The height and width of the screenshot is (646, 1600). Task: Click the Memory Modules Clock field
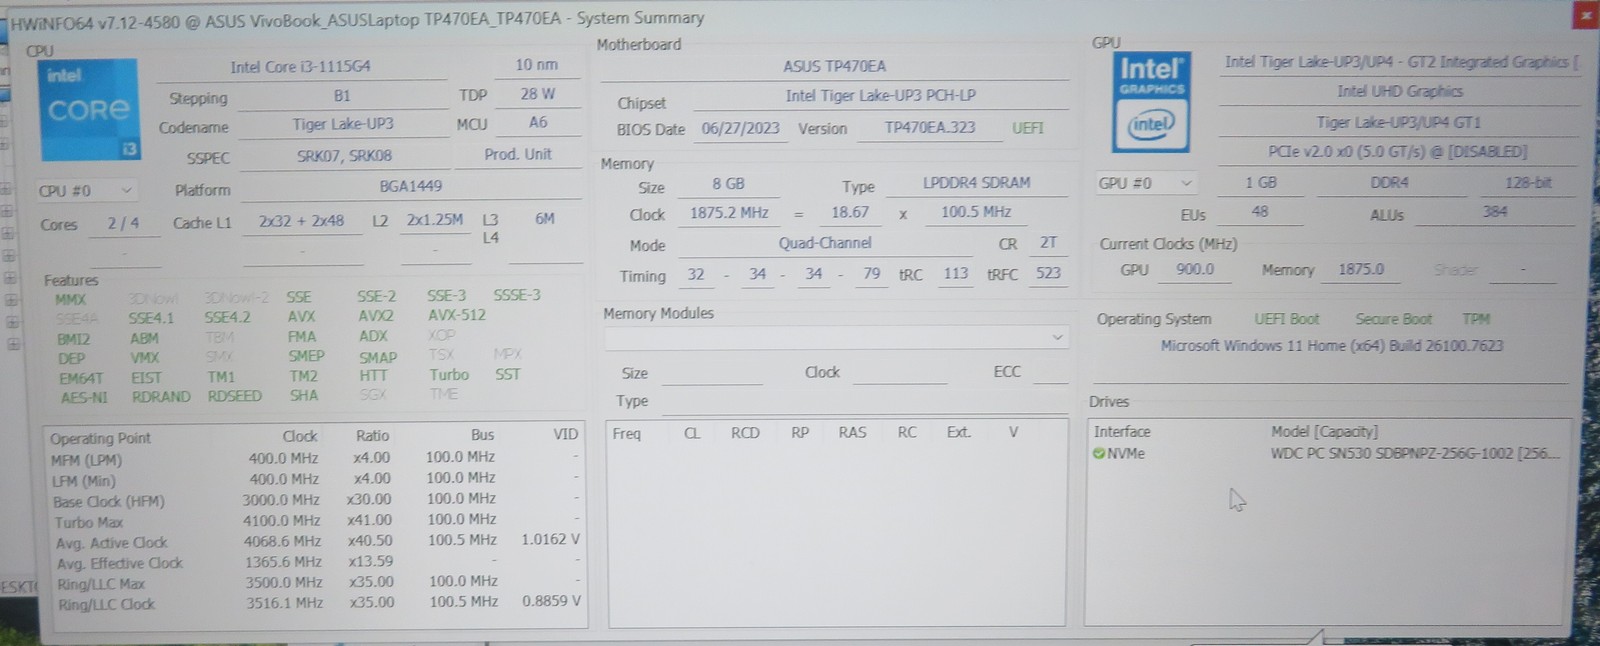899,372
